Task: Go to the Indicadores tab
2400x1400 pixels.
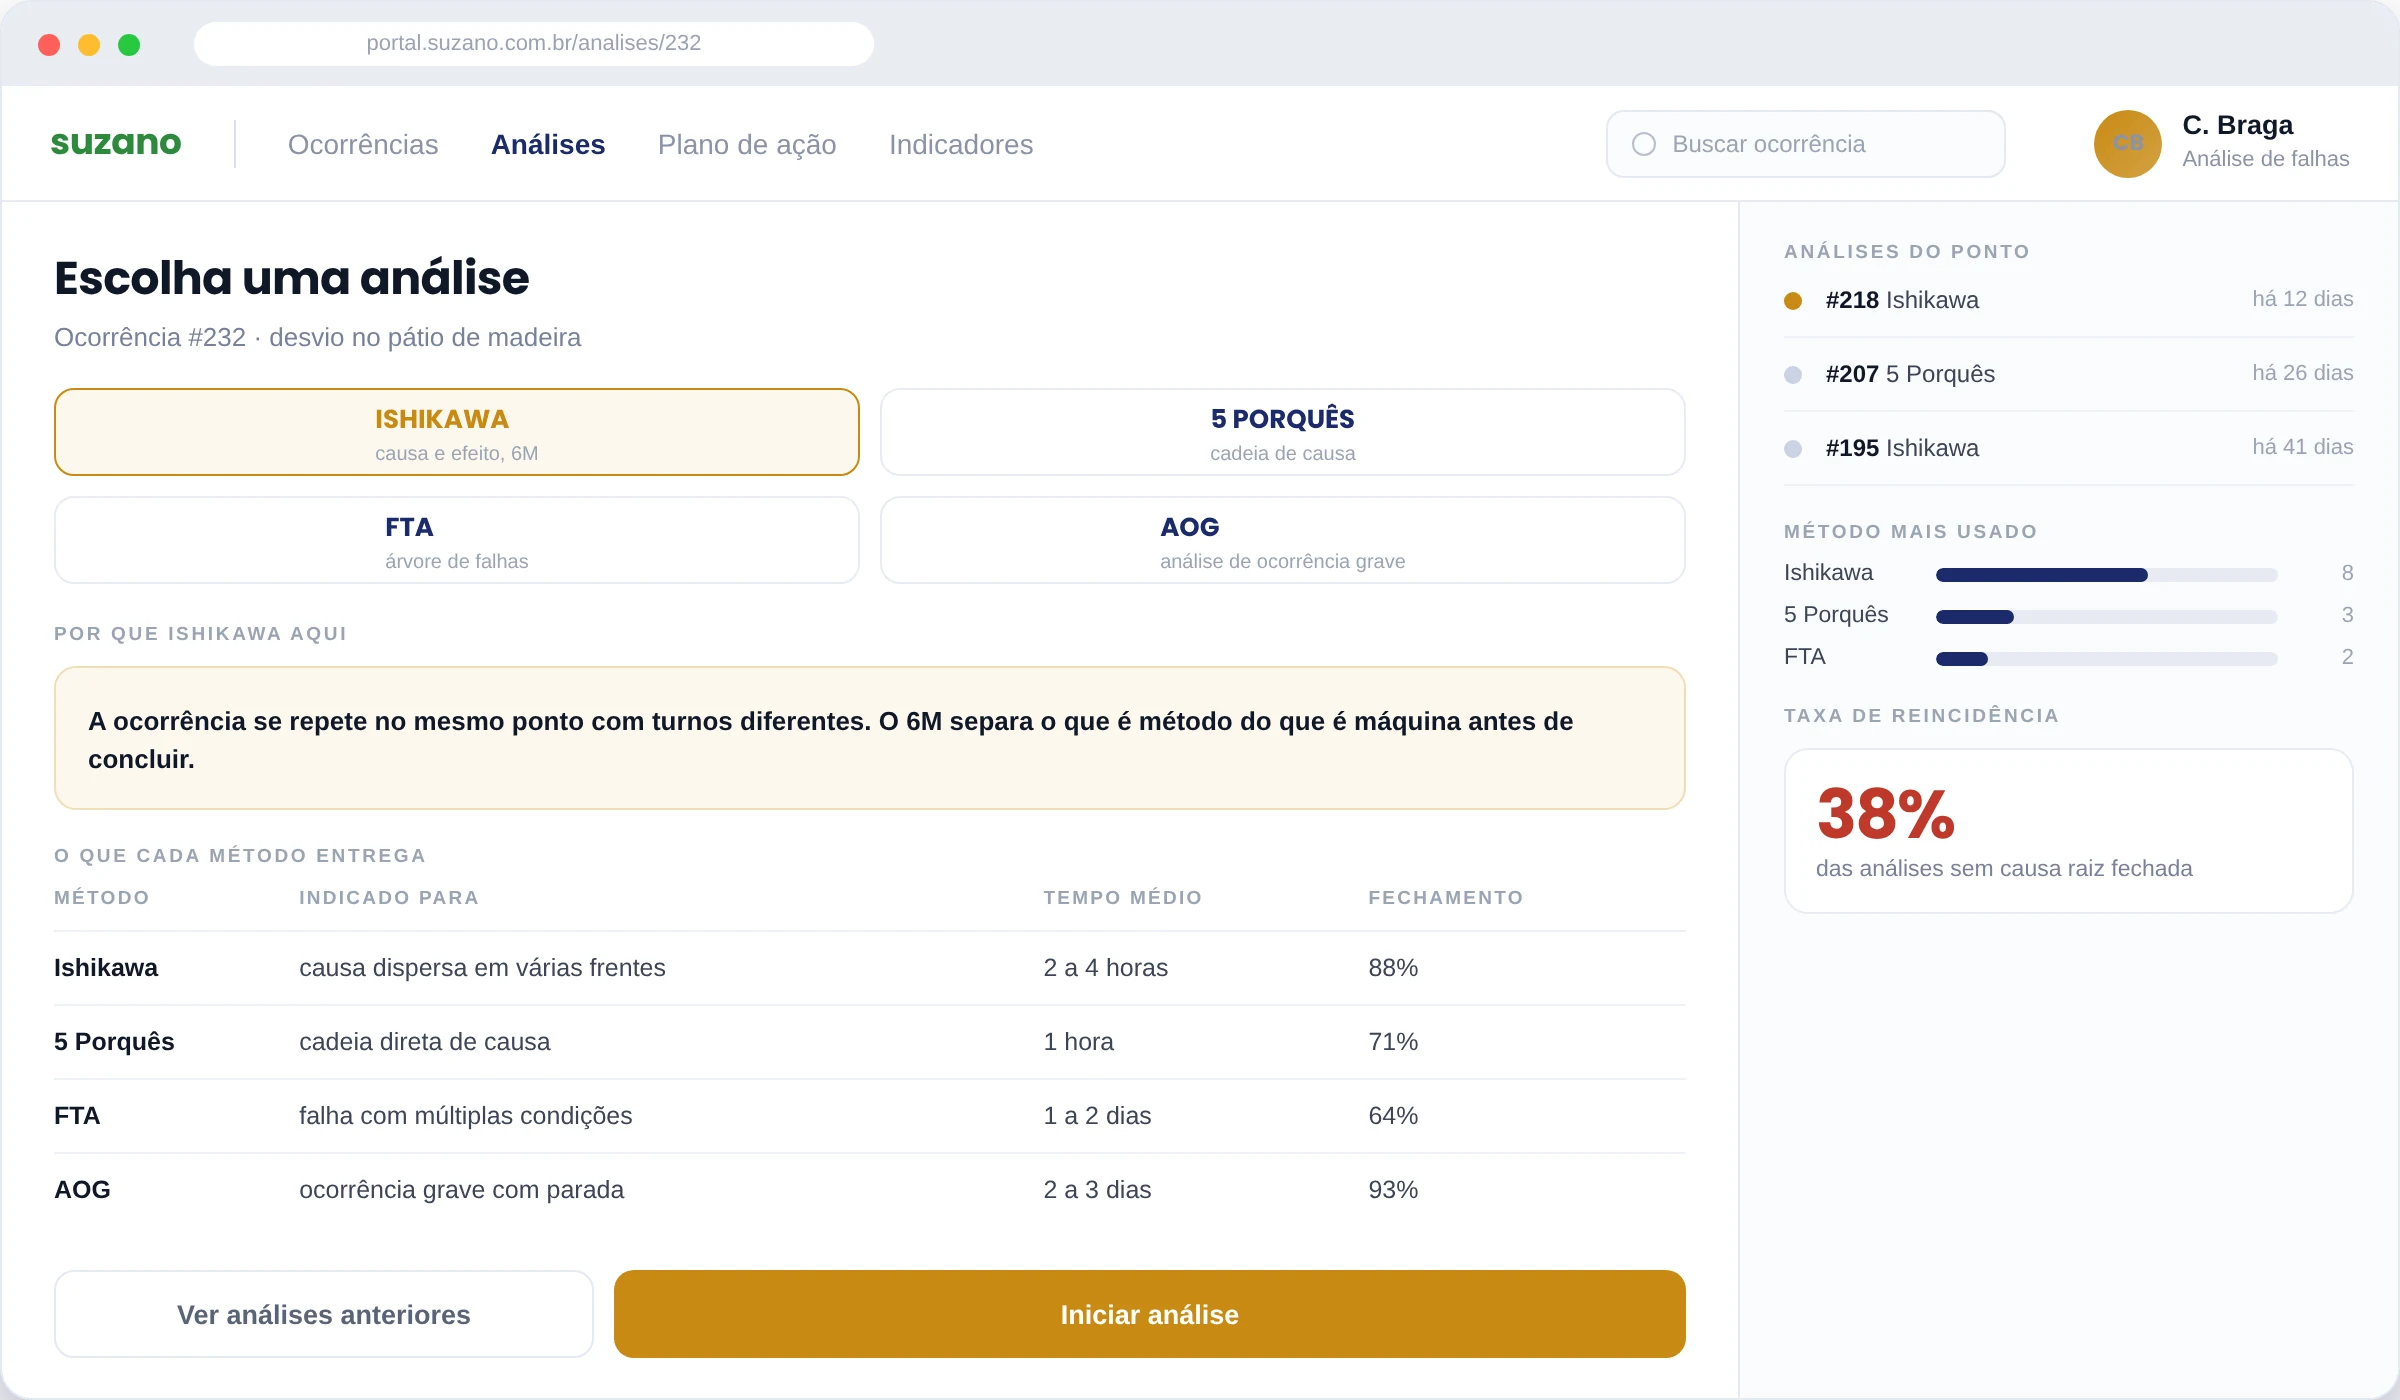Action: [x=961, y=144]
